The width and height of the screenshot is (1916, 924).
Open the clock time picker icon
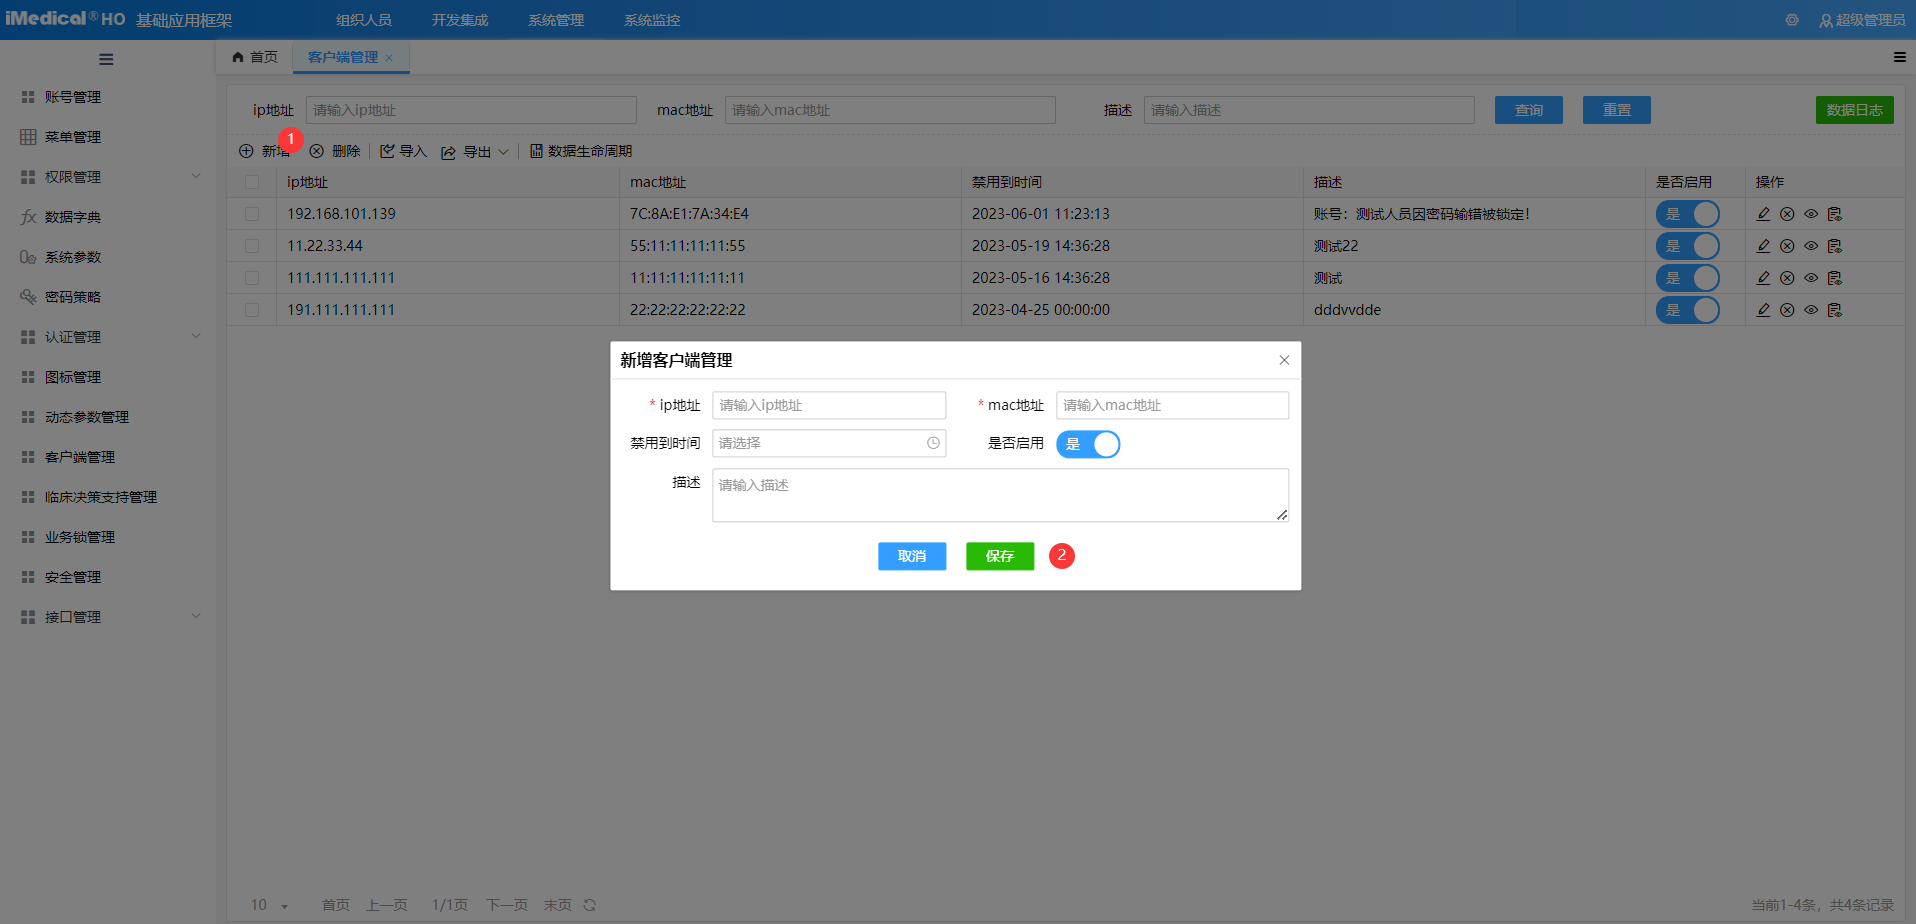click(933, 443)
